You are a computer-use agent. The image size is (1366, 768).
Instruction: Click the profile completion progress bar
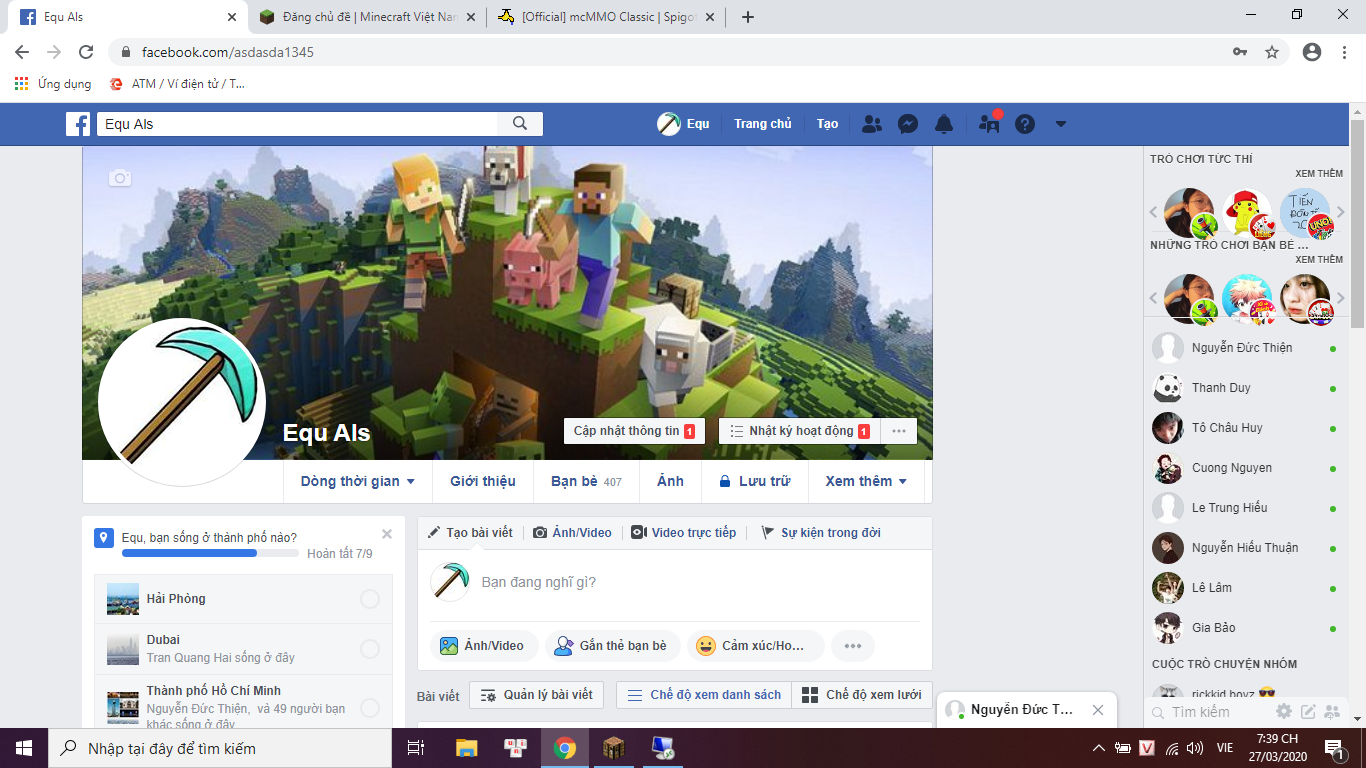pyautogui.click(x=210, y=553)
